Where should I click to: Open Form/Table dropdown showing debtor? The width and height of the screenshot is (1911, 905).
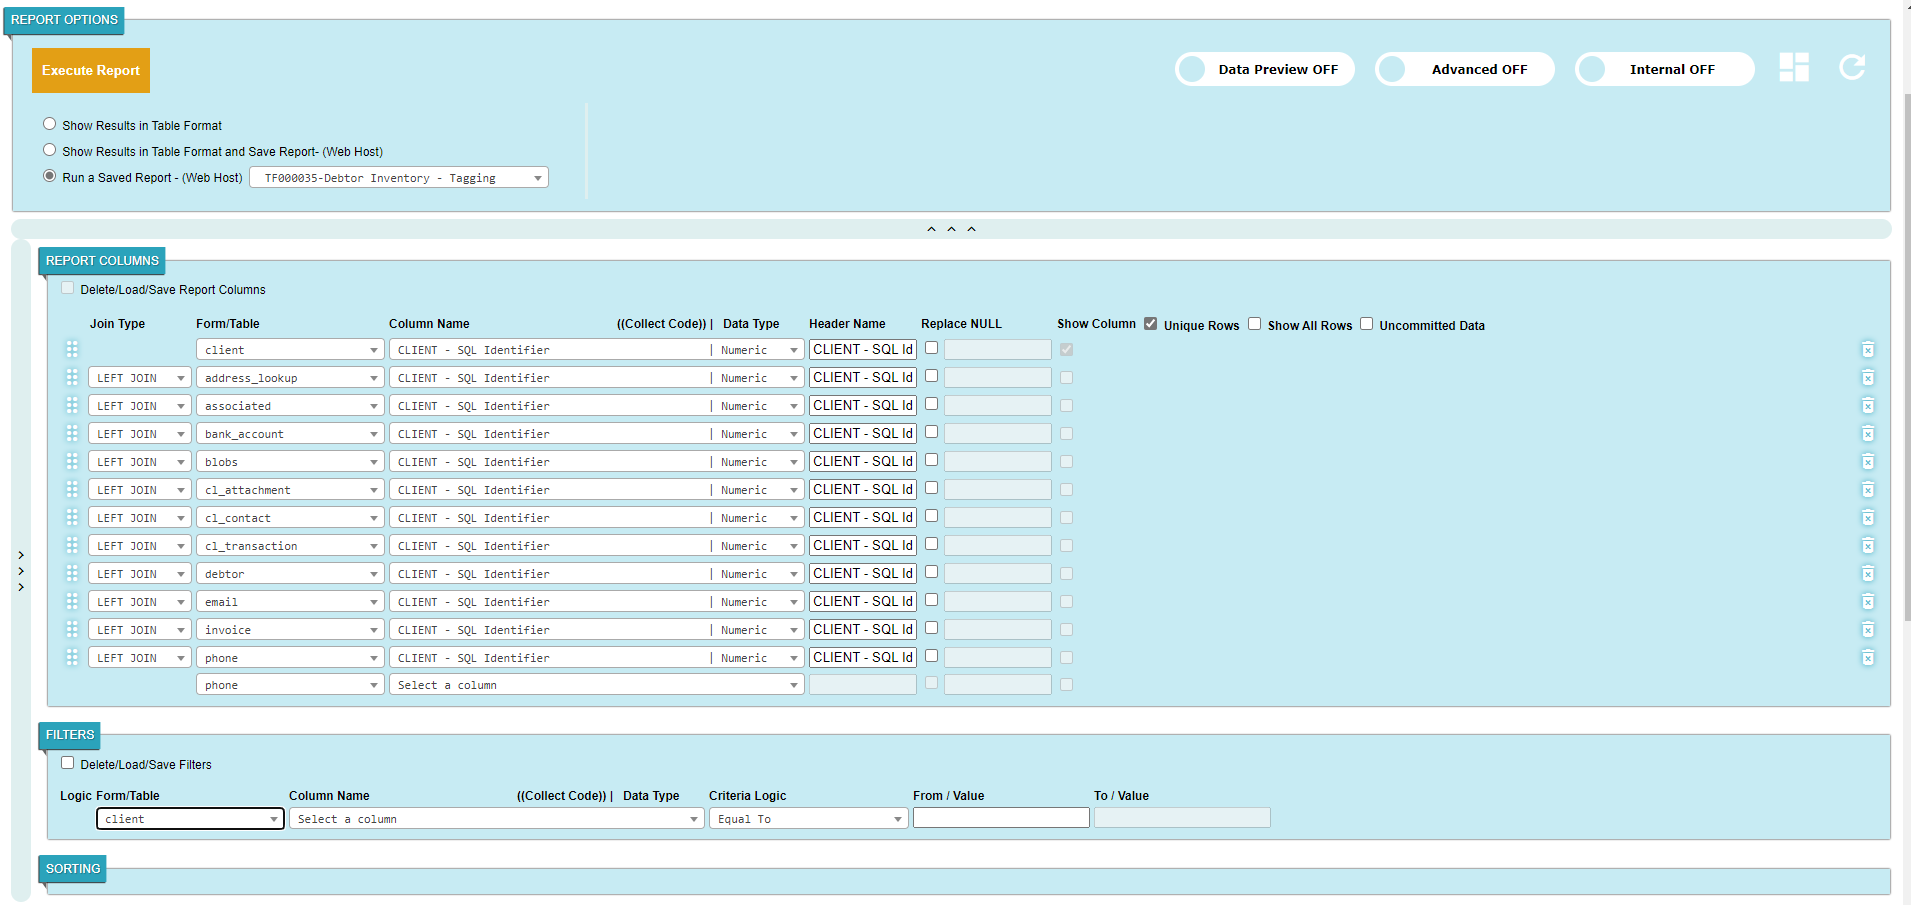(290, 574)
